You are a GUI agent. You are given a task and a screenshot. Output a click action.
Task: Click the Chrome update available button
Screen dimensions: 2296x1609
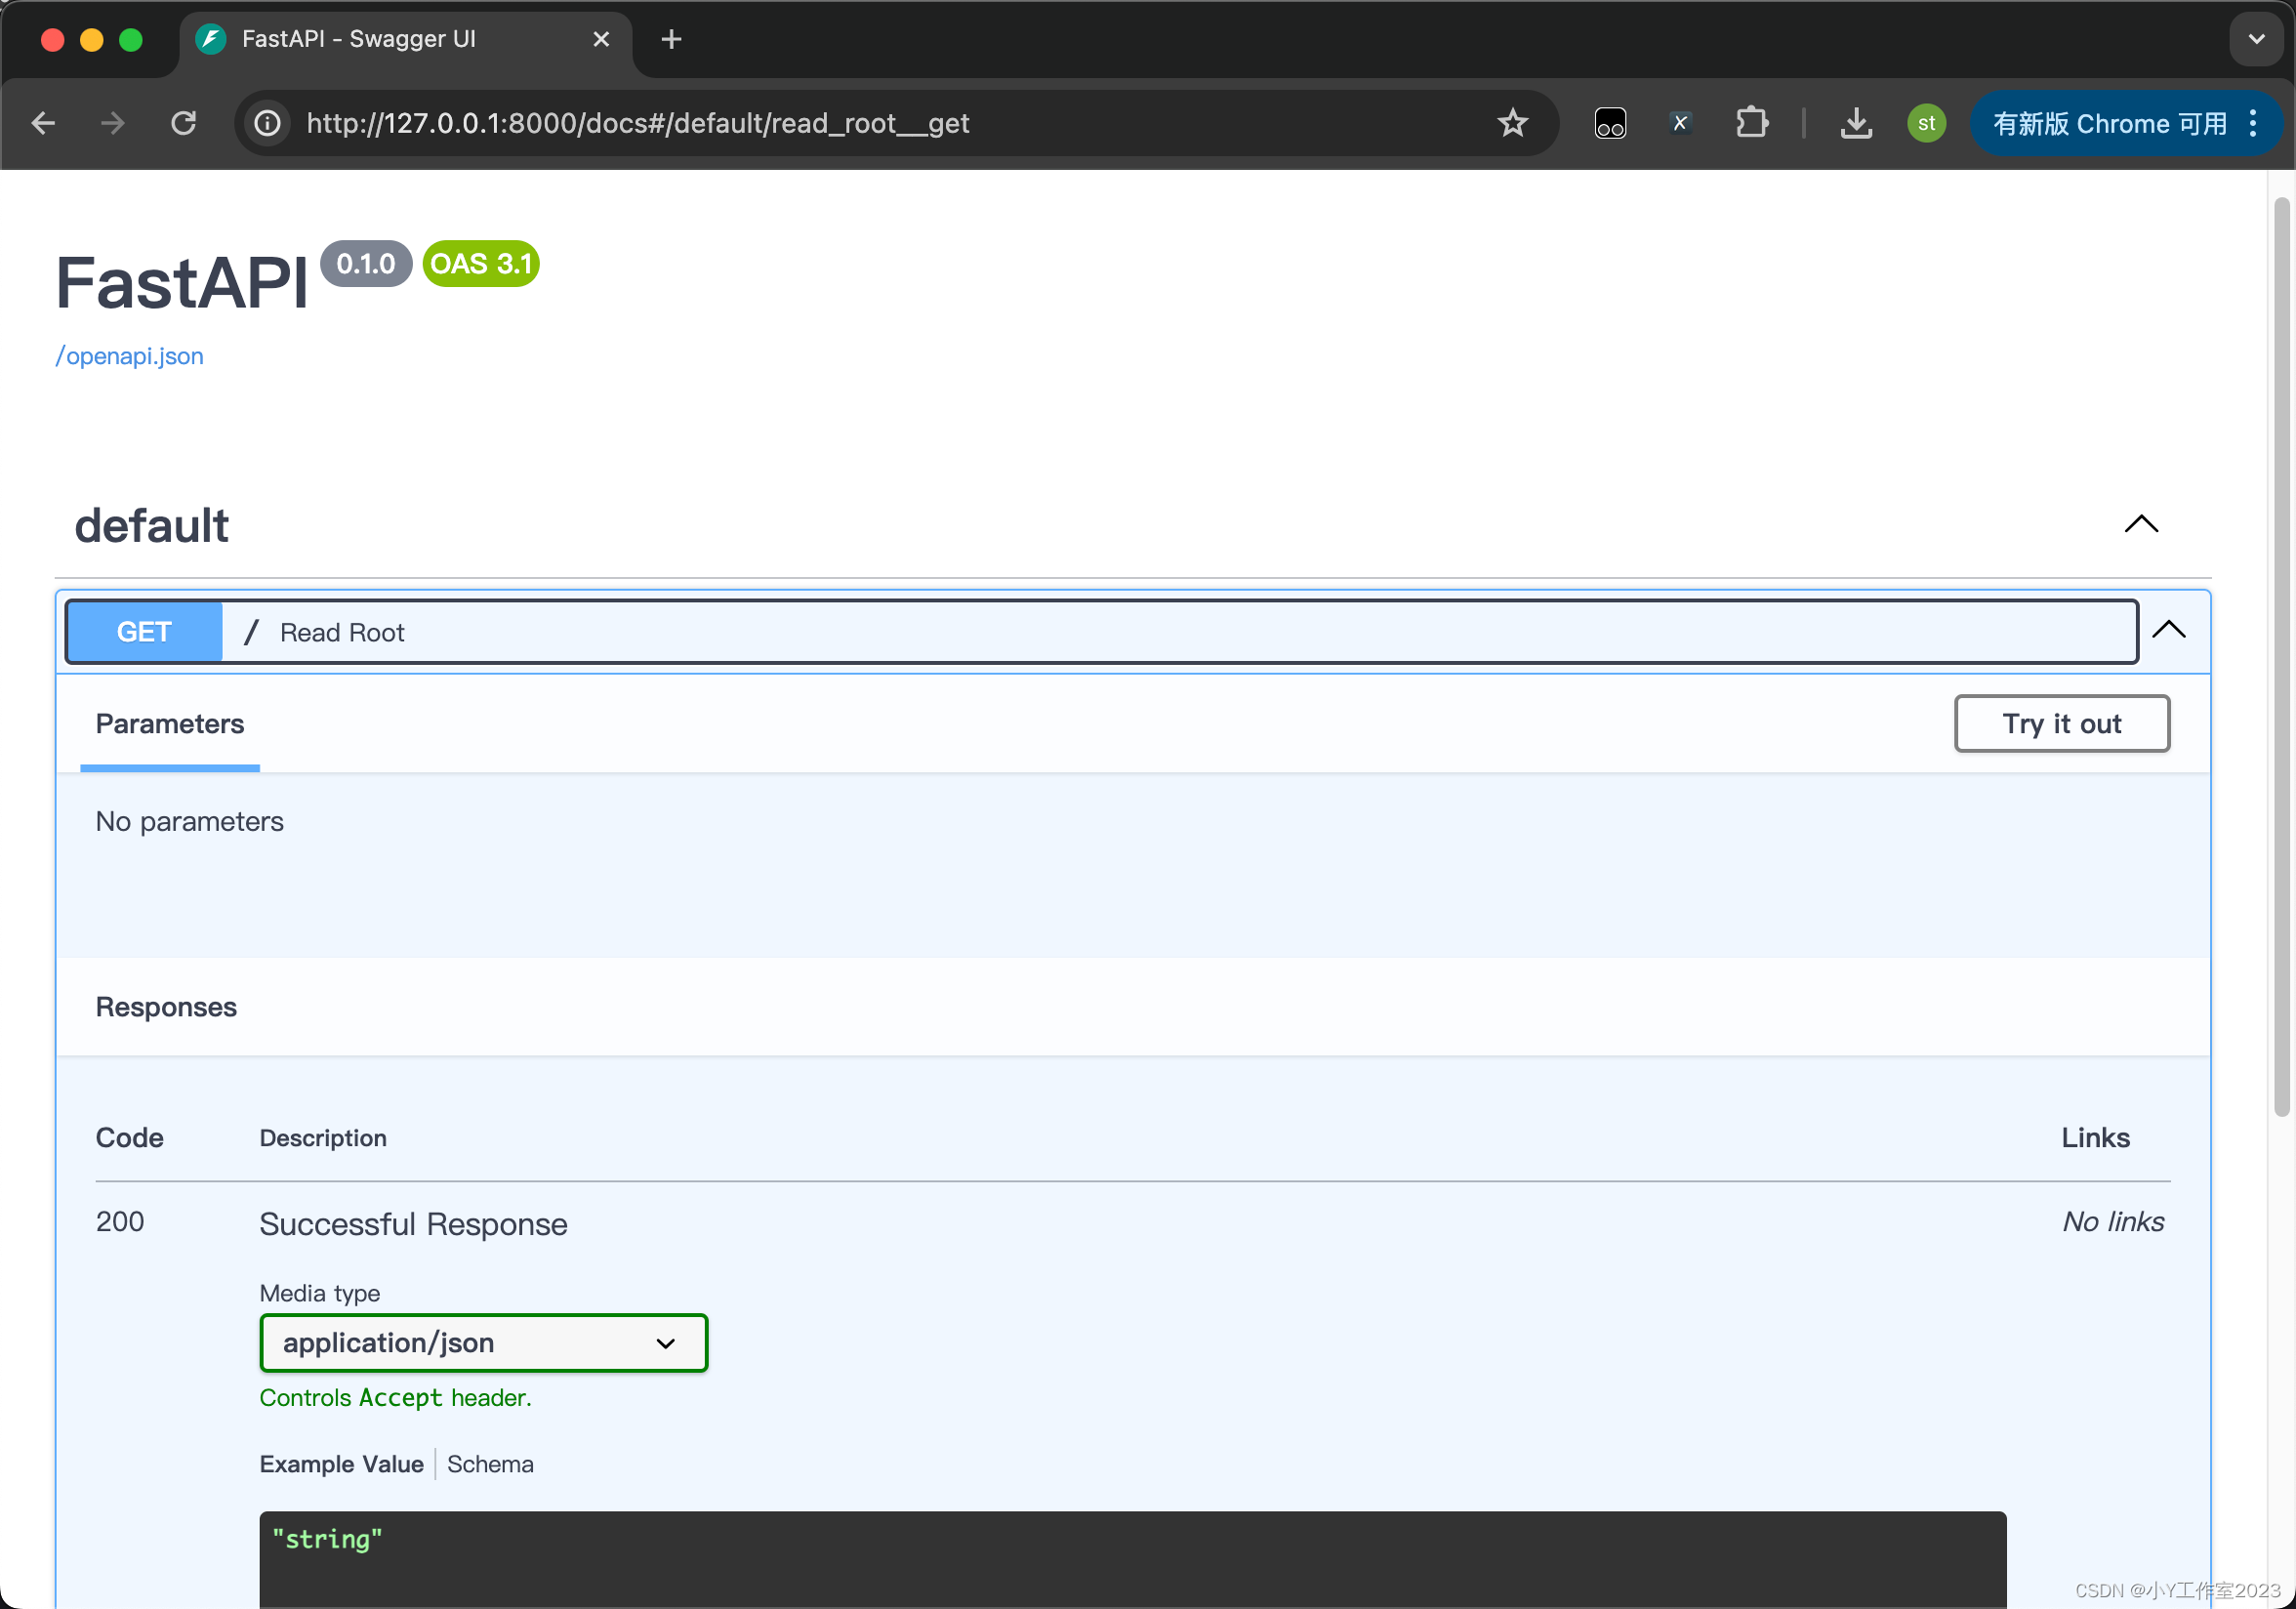pyautogui.click(x=2108, y=123)
